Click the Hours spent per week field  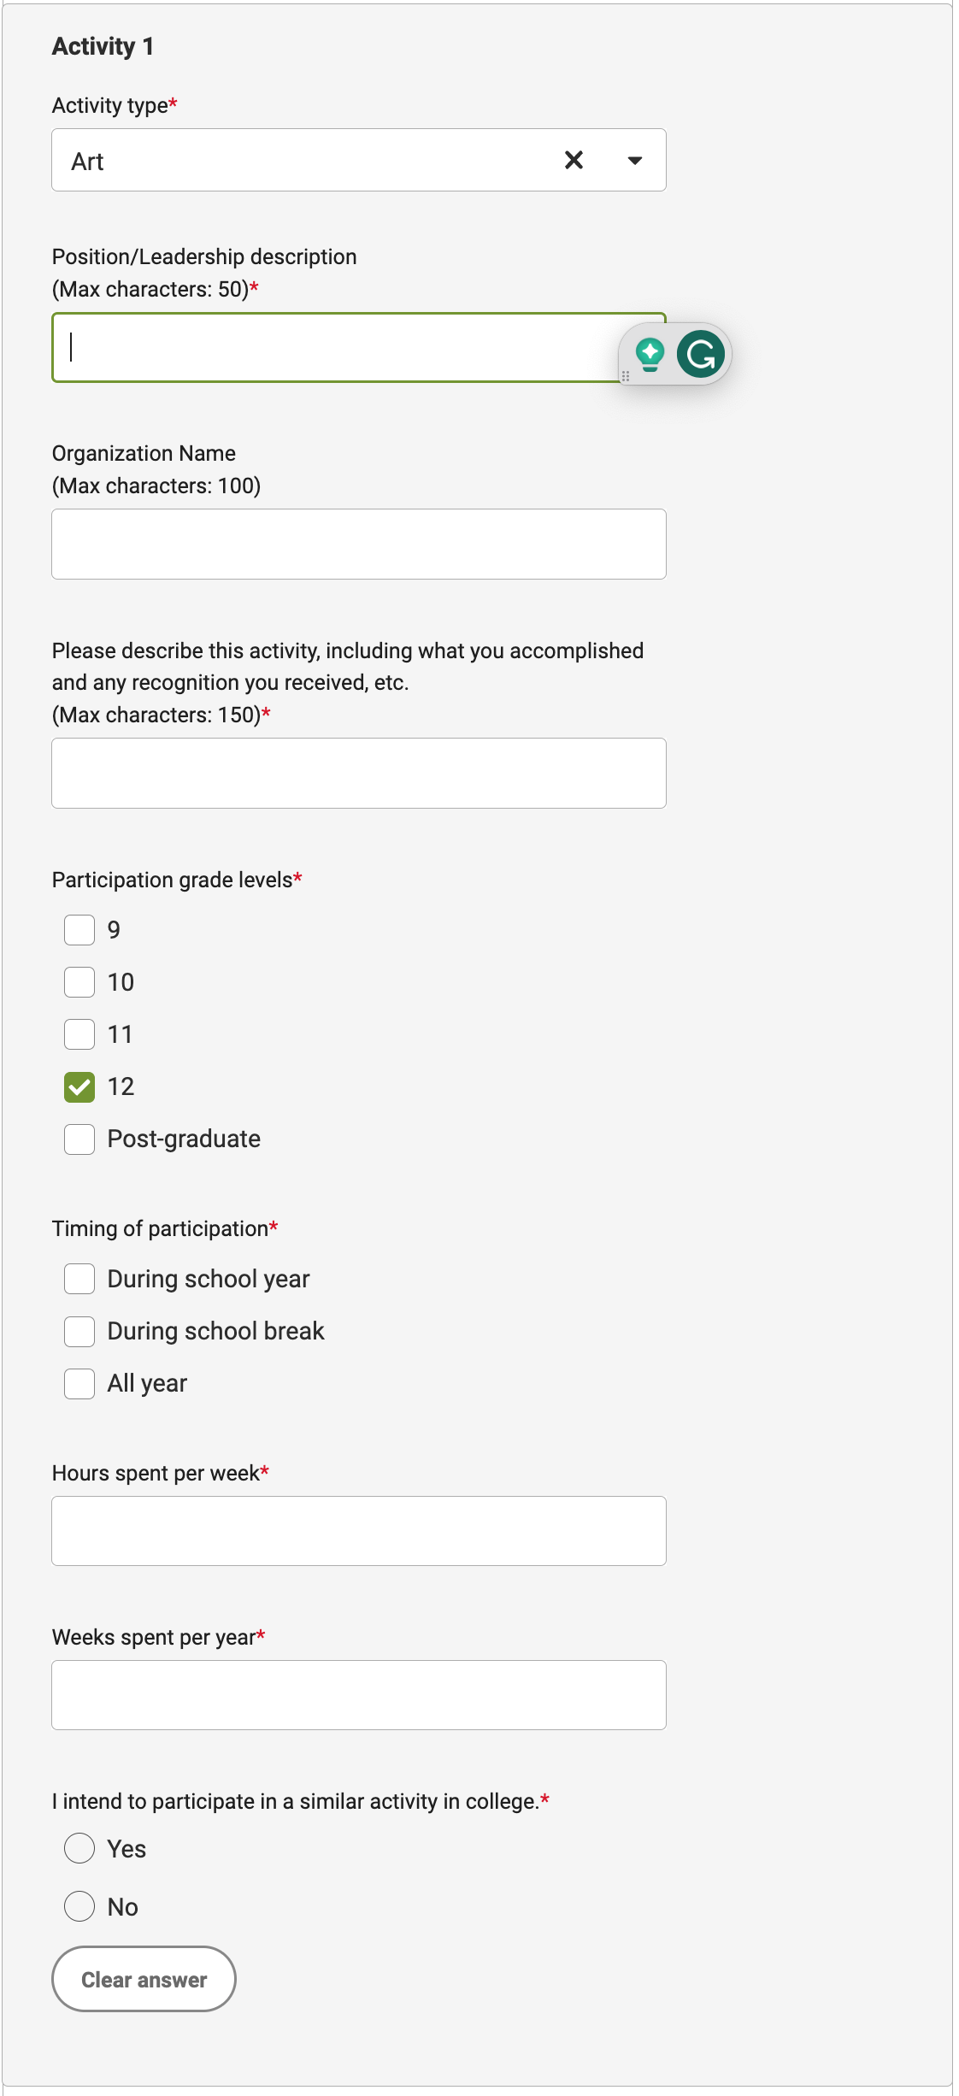point(359,1531)
